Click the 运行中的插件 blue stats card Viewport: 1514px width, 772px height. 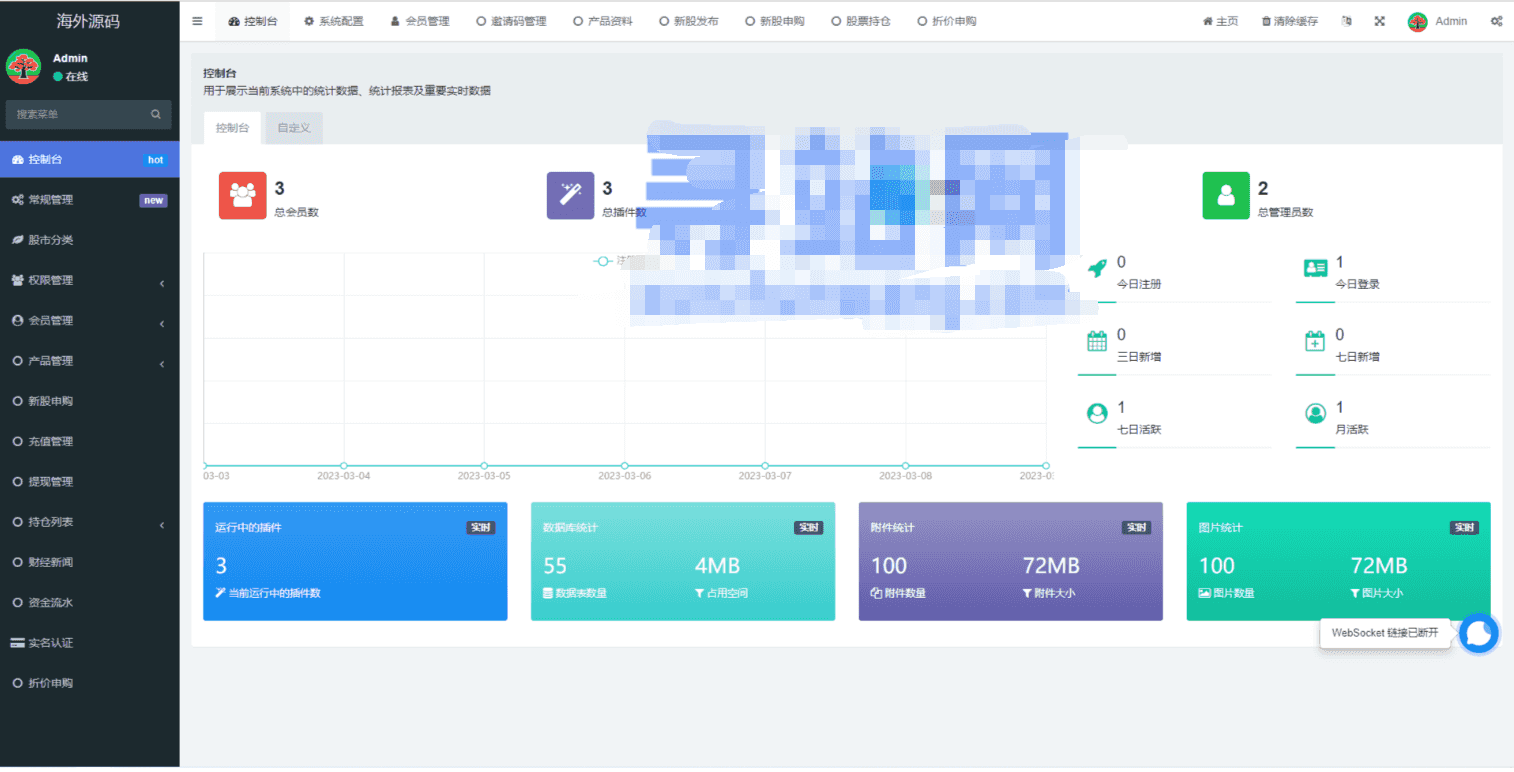[x=355, y=561]
